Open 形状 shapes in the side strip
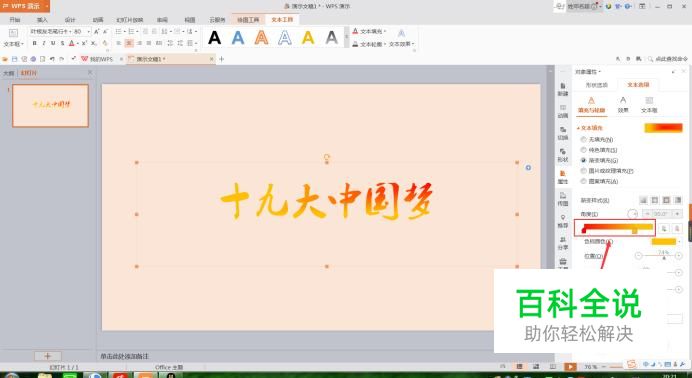This screenshot has width=692, height=378. pos(563,155)
